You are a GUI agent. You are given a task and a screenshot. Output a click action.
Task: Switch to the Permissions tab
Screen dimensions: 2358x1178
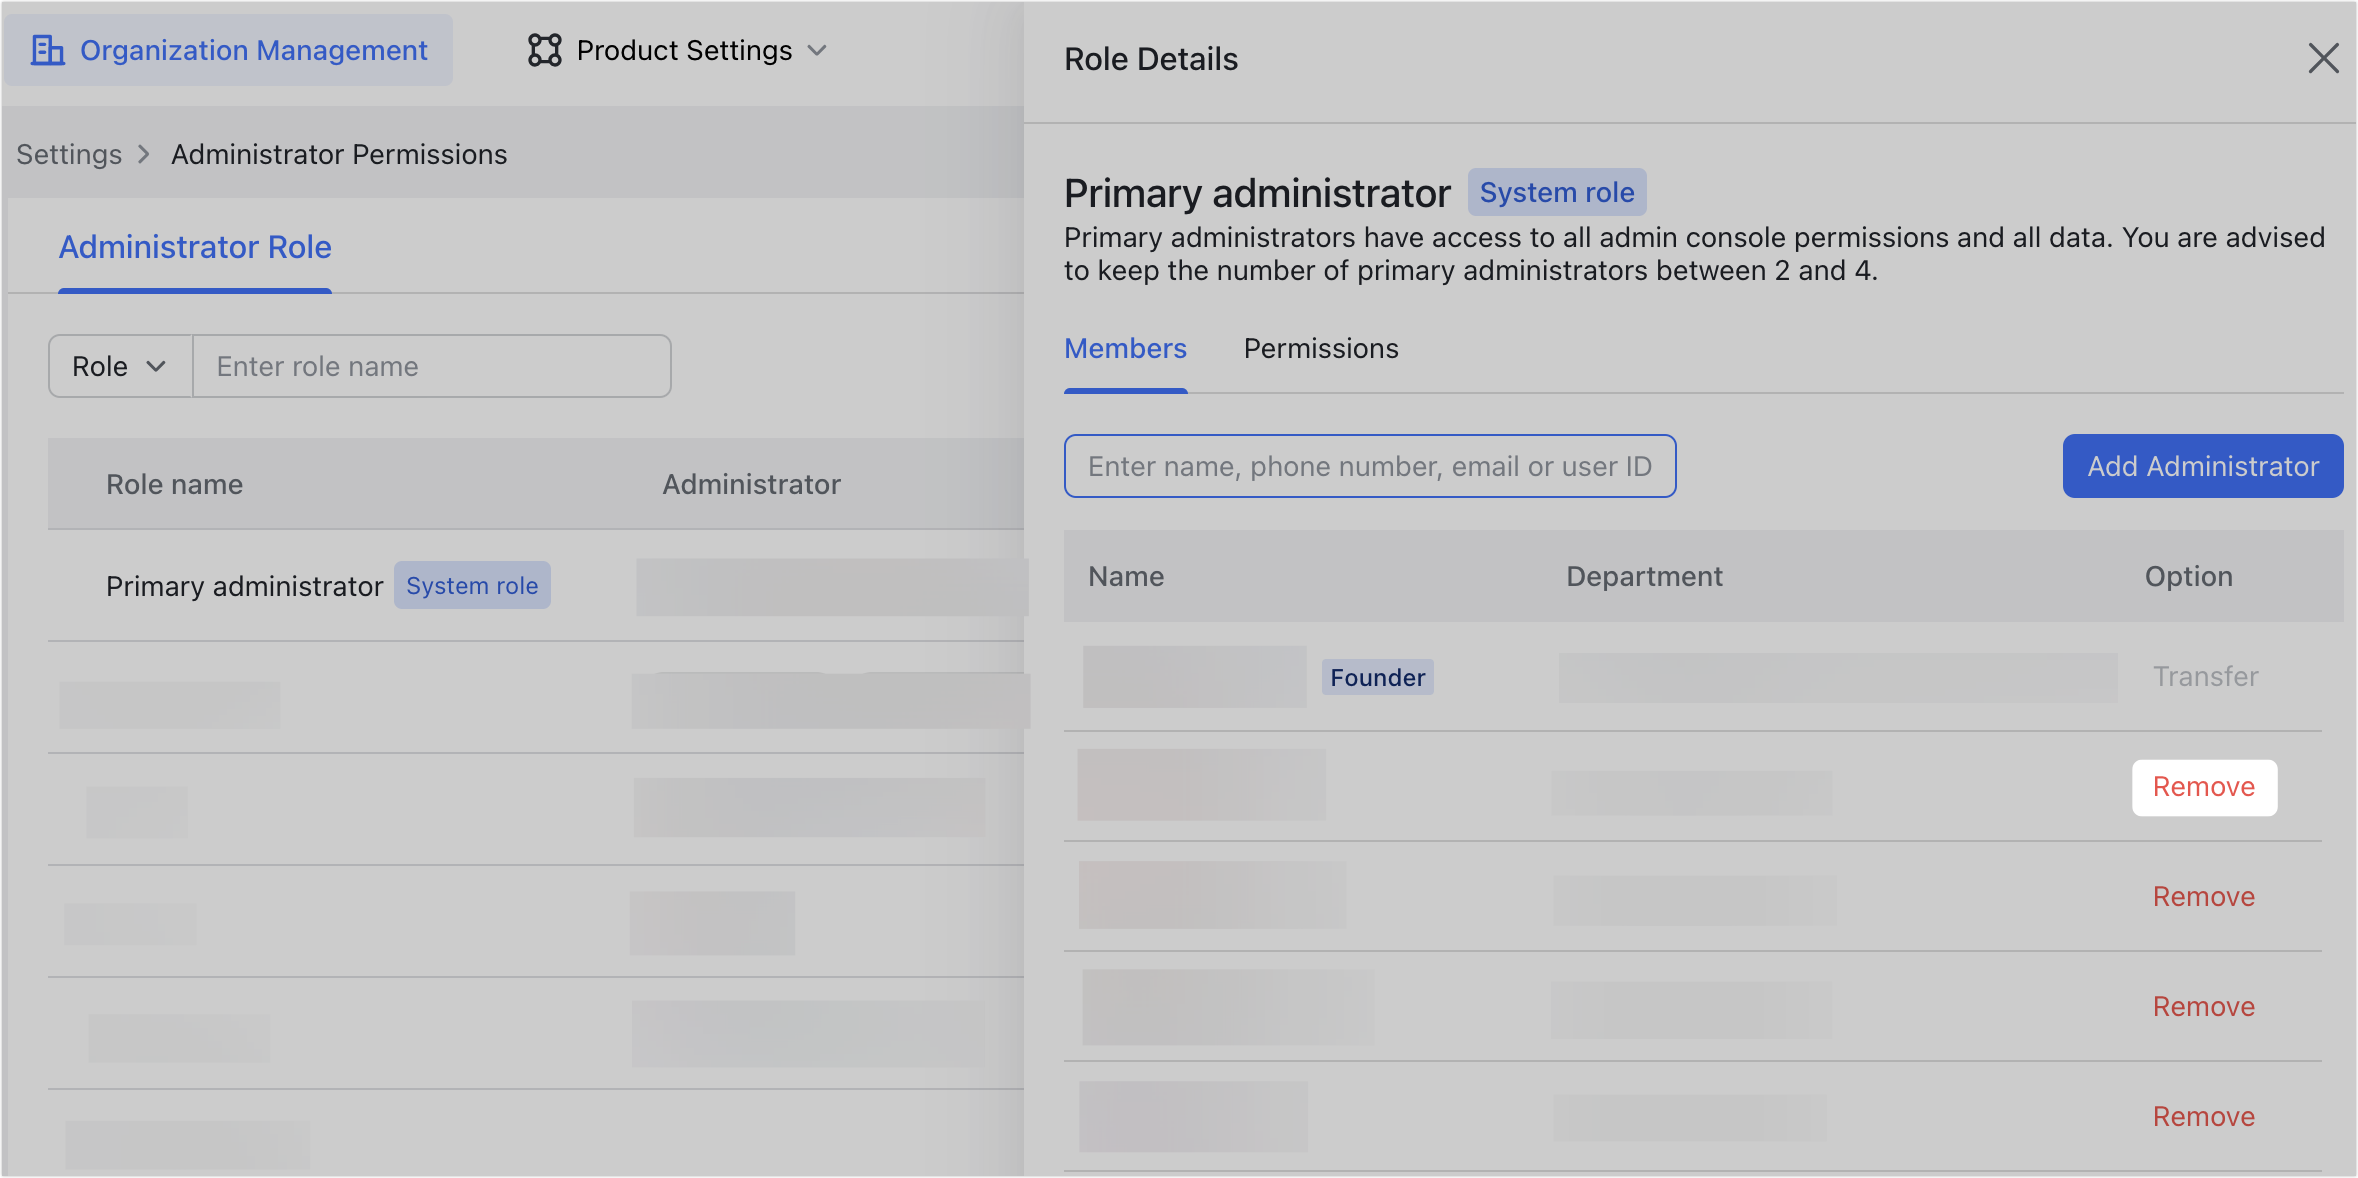1320,348
